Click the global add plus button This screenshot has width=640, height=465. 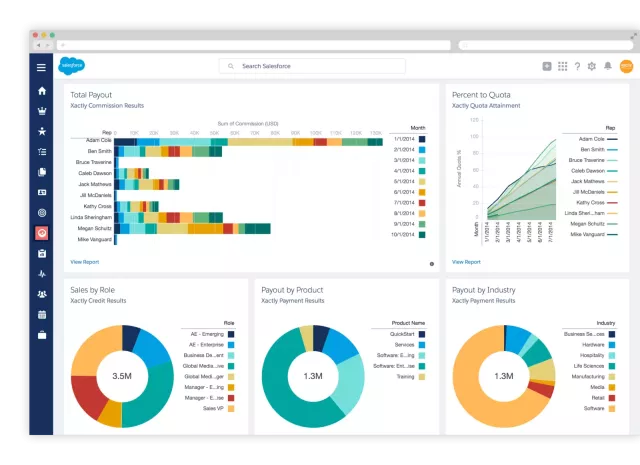pyautogui.click(x=547, y=66)
